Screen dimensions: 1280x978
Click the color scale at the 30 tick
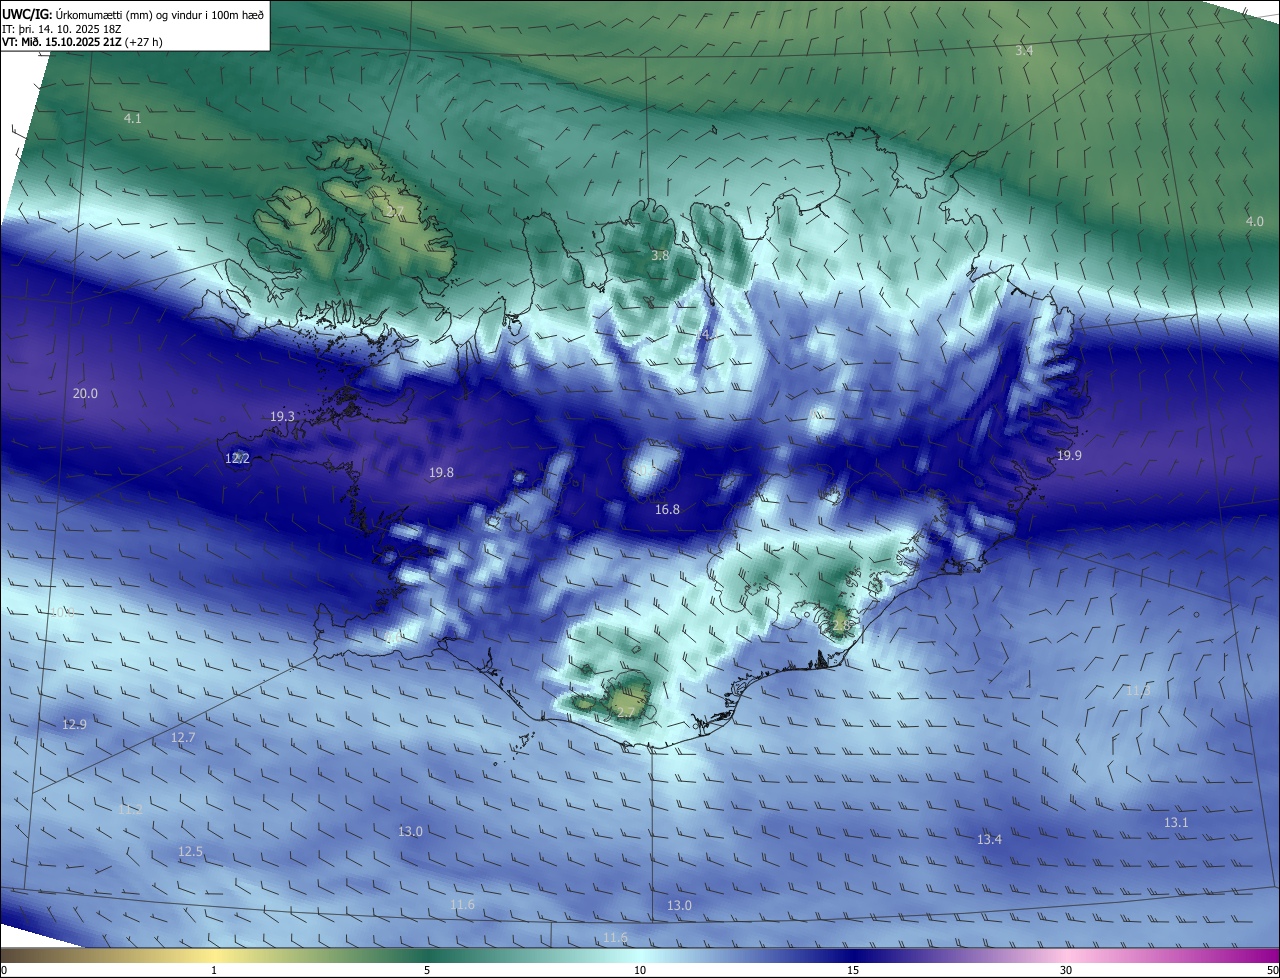point(1066,970)
